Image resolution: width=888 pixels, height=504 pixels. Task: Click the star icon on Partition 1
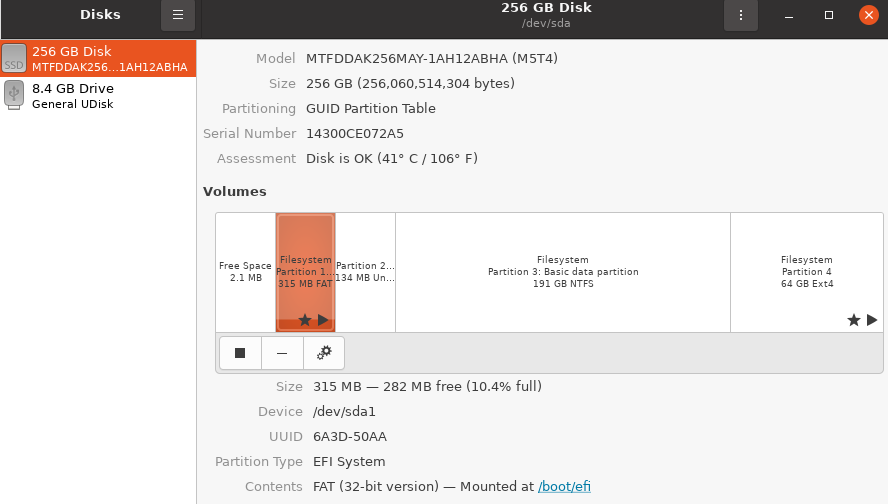(x=305, y=320)
